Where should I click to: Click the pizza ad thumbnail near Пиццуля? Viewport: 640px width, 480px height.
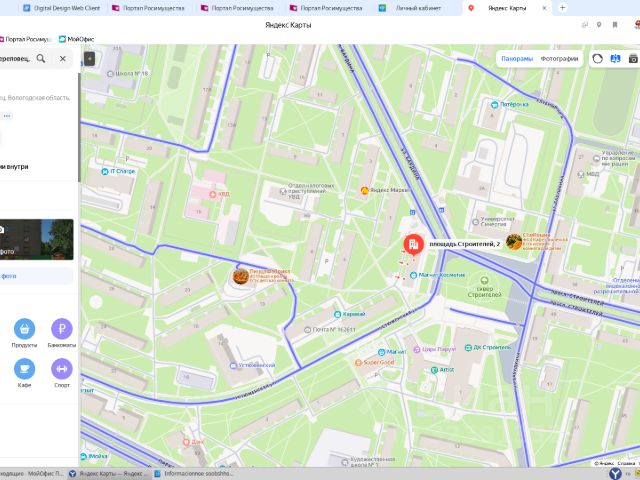click(x=241, y=276)
